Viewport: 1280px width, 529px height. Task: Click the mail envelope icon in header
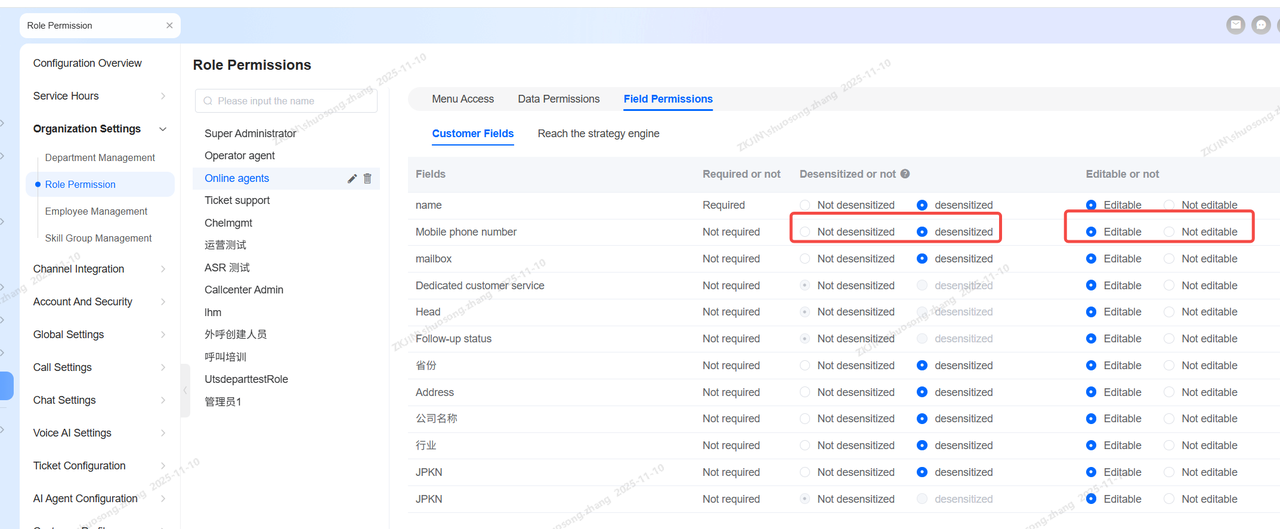click(1236, 25)
